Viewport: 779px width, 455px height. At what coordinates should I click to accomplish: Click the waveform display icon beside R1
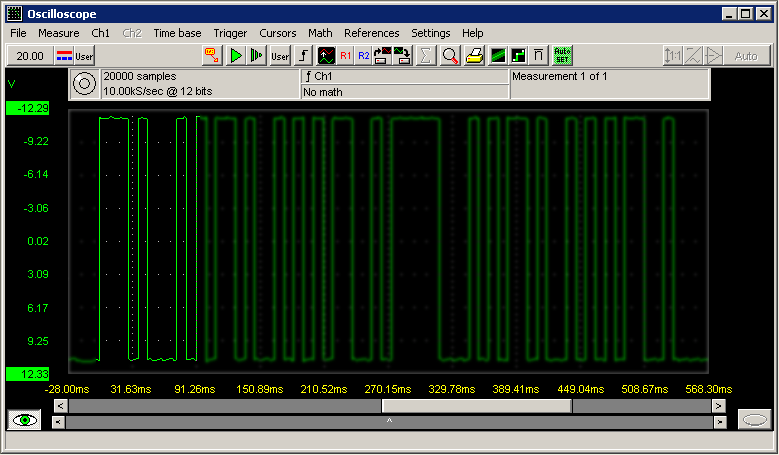point(326,56)
